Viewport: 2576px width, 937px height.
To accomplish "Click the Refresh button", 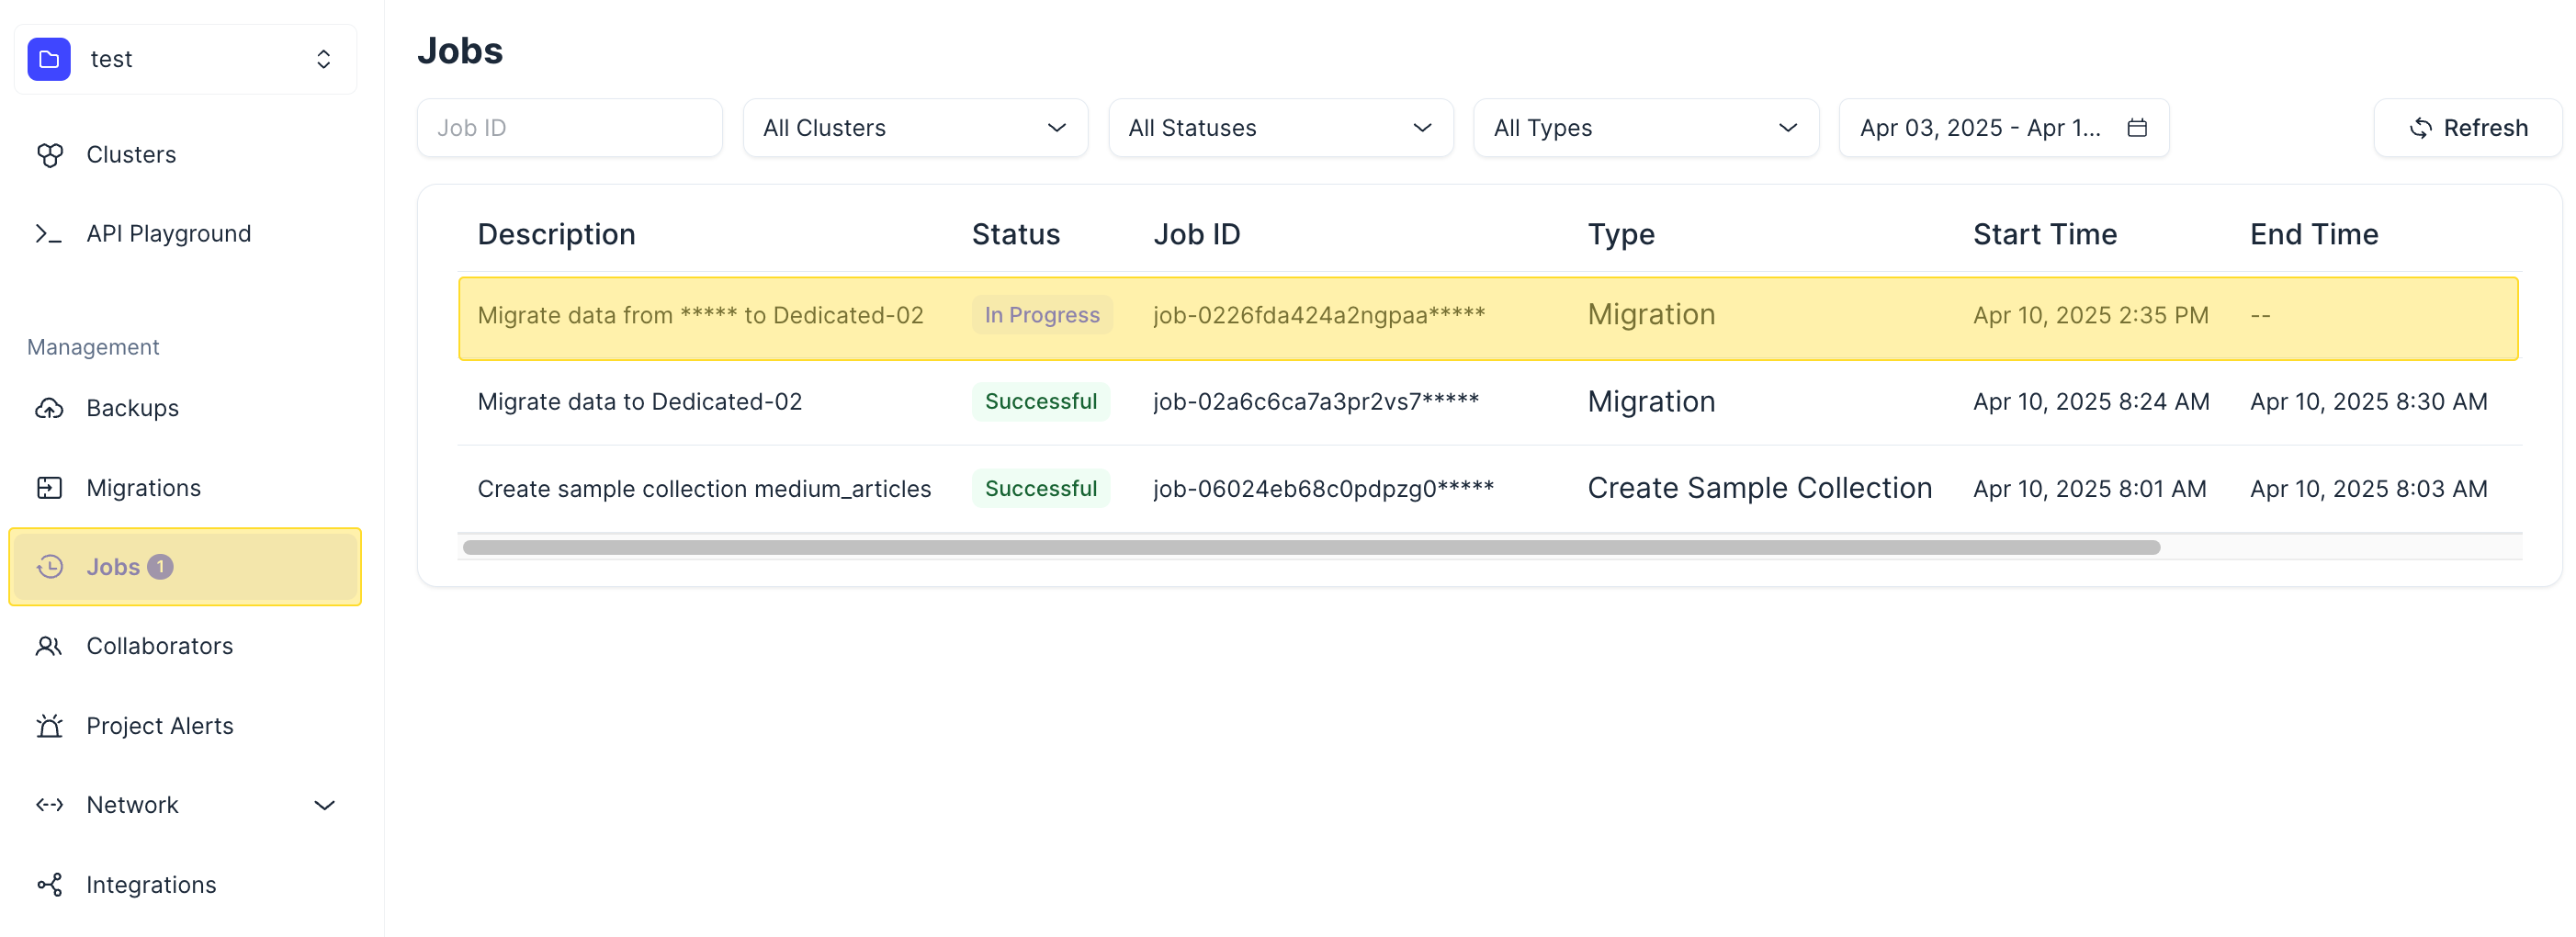I will coord(2467,128).
